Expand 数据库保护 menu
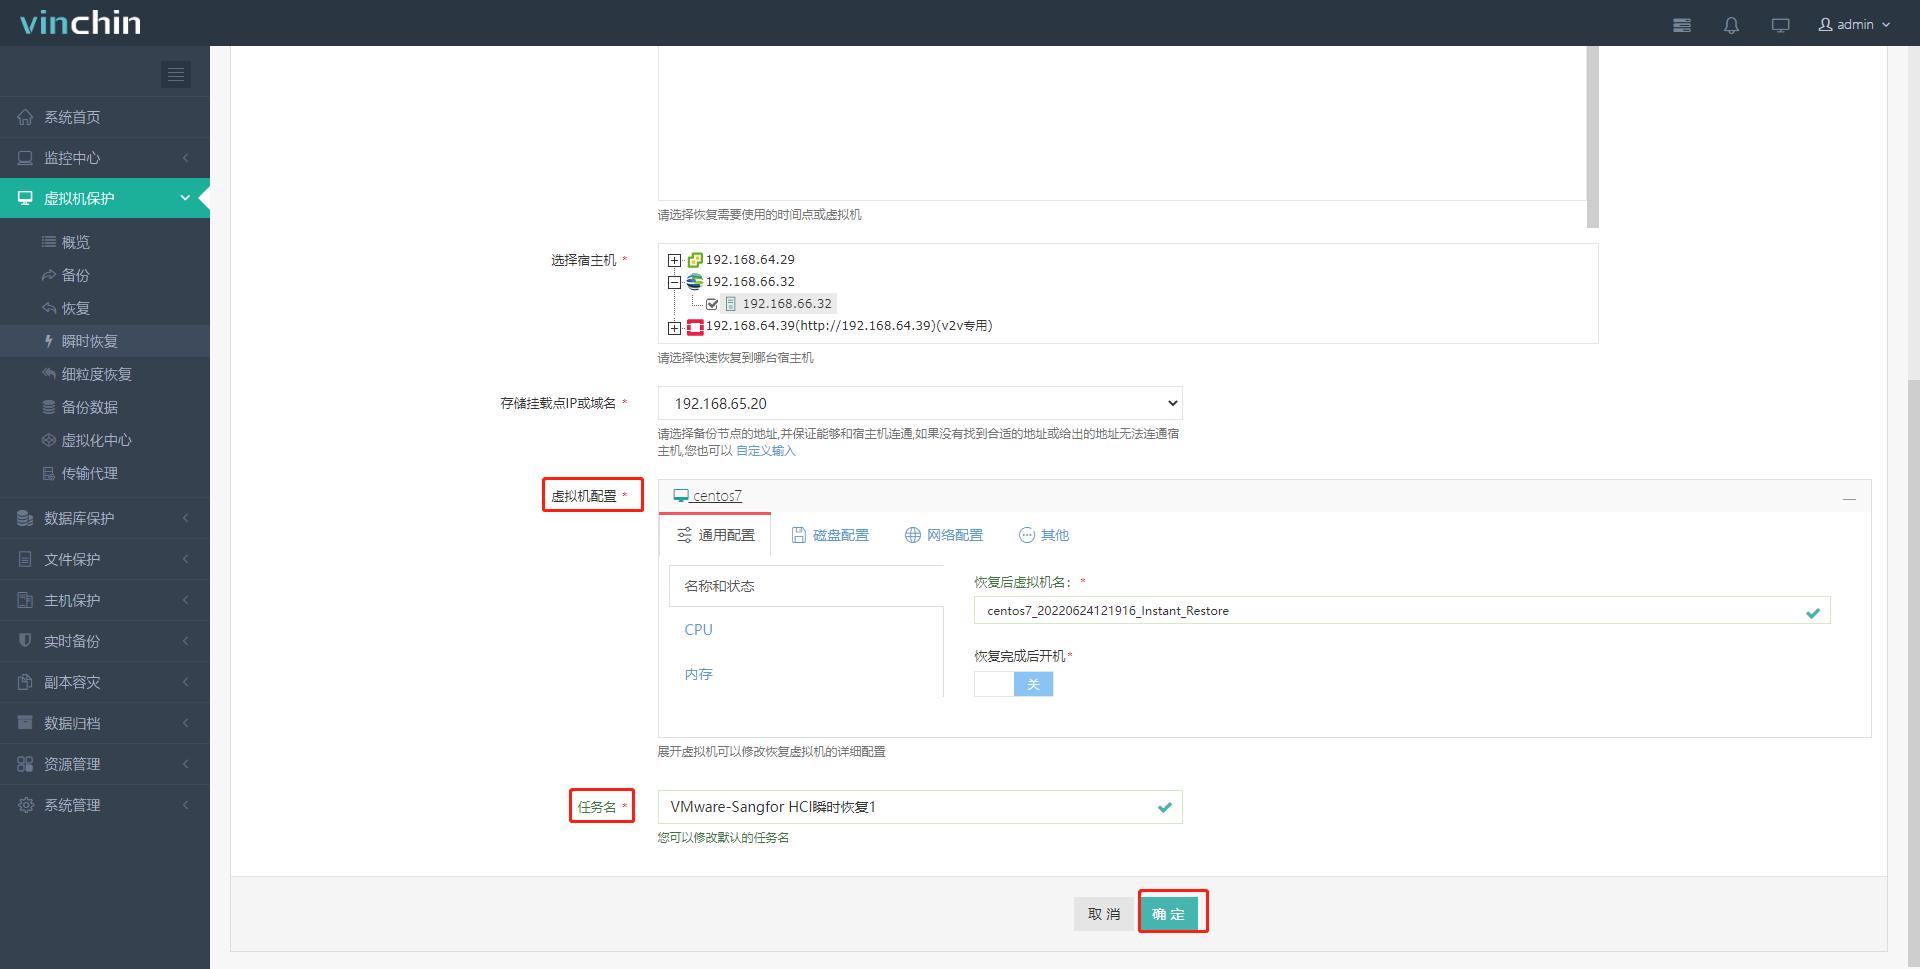The width and height of the screenshot is (1920, 969). [105, 518]
